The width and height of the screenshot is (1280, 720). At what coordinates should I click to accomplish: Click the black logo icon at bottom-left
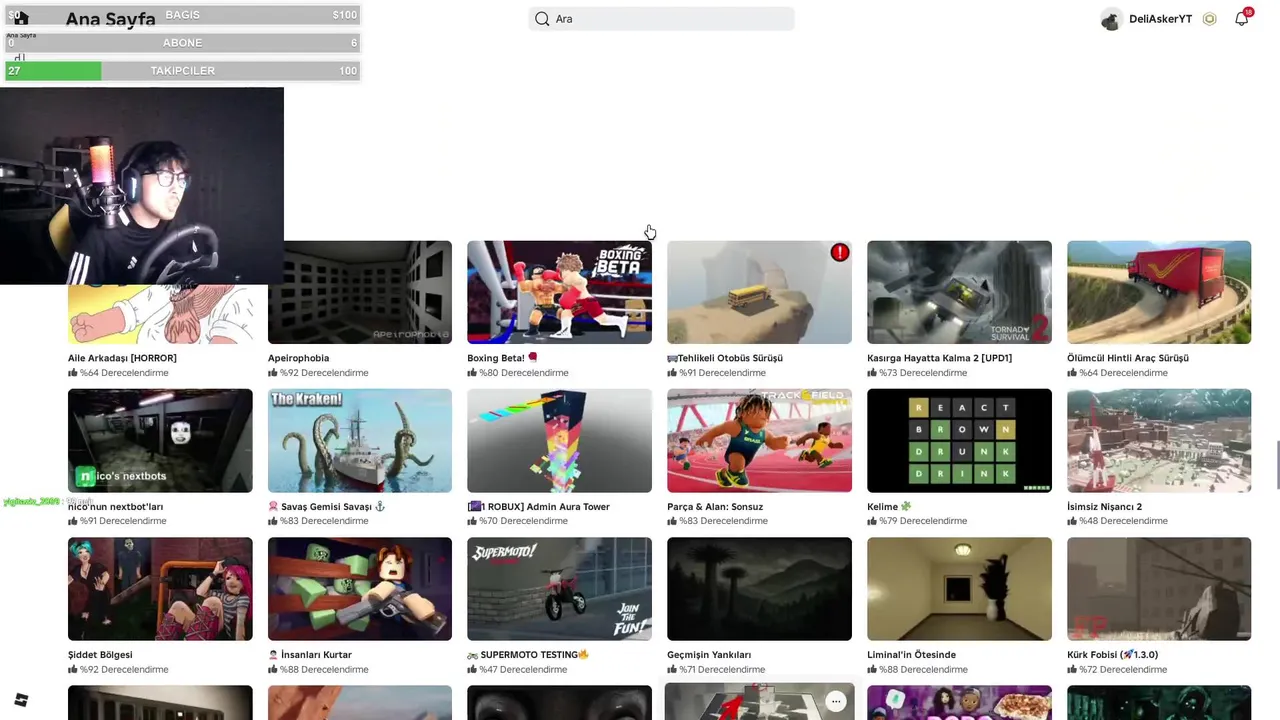pos(21,700)
